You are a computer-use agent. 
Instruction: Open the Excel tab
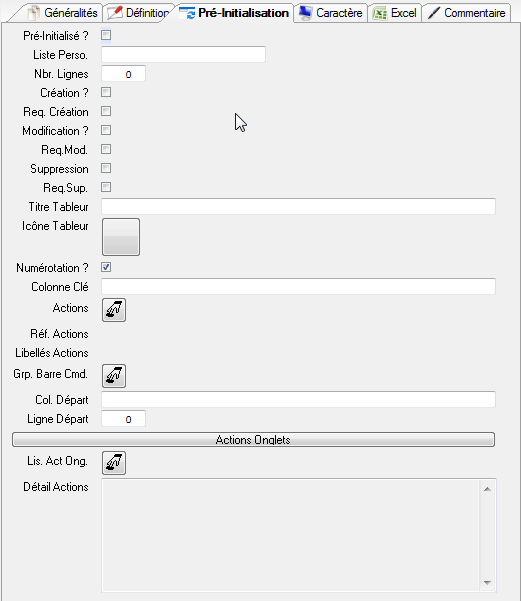tap(395, 13)
